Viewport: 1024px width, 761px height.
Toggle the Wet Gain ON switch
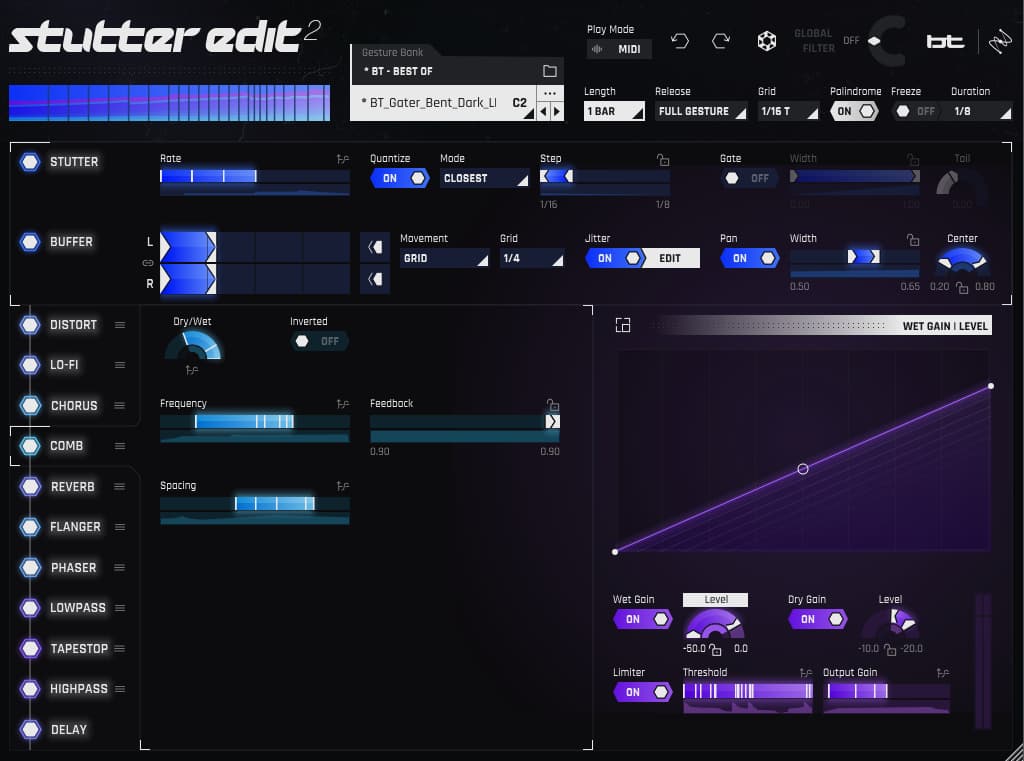pos(643,619)
